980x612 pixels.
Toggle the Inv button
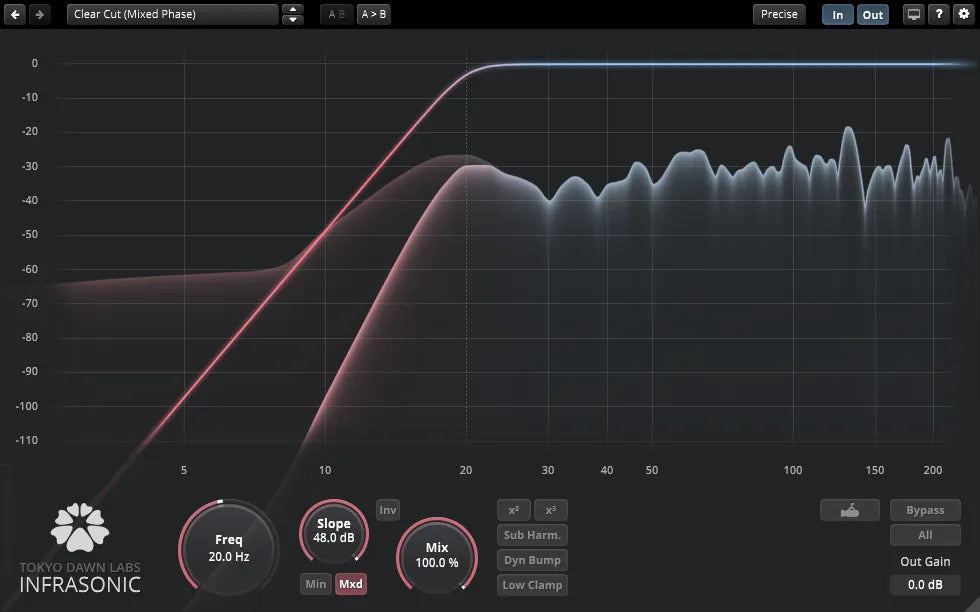pos(388,510)
